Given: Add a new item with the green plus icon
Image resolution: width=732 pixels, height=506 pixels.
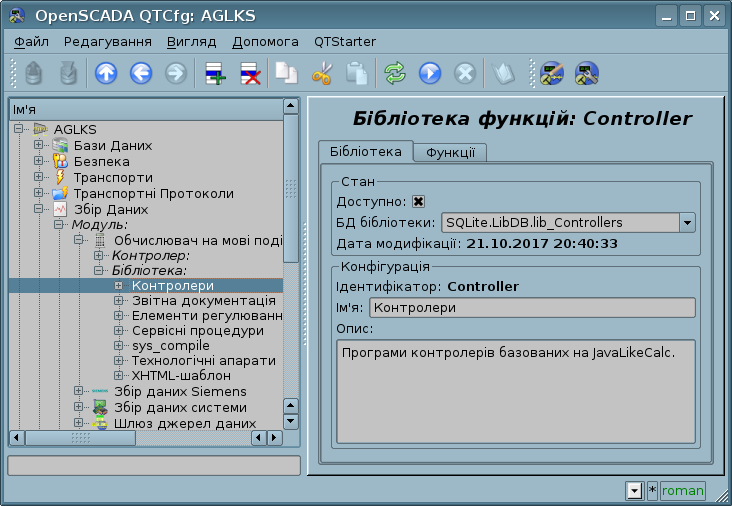Looking at the screenshot, I should tap(215, 73).
